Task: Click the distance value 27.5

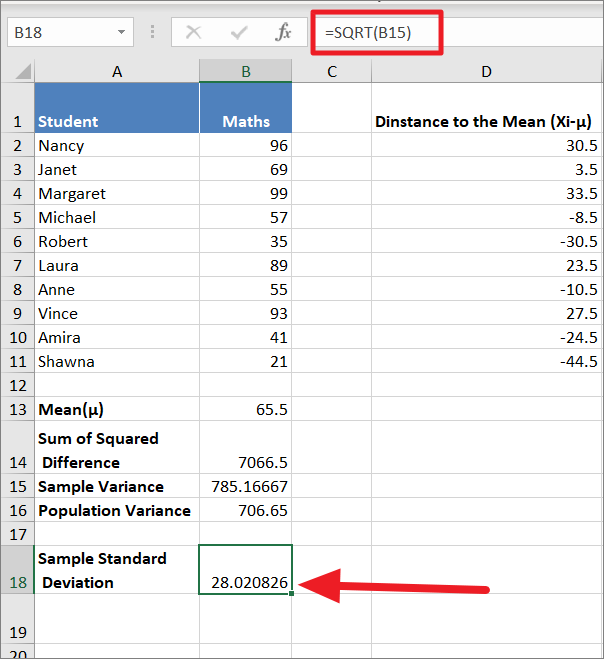Action: pos(487,313)
